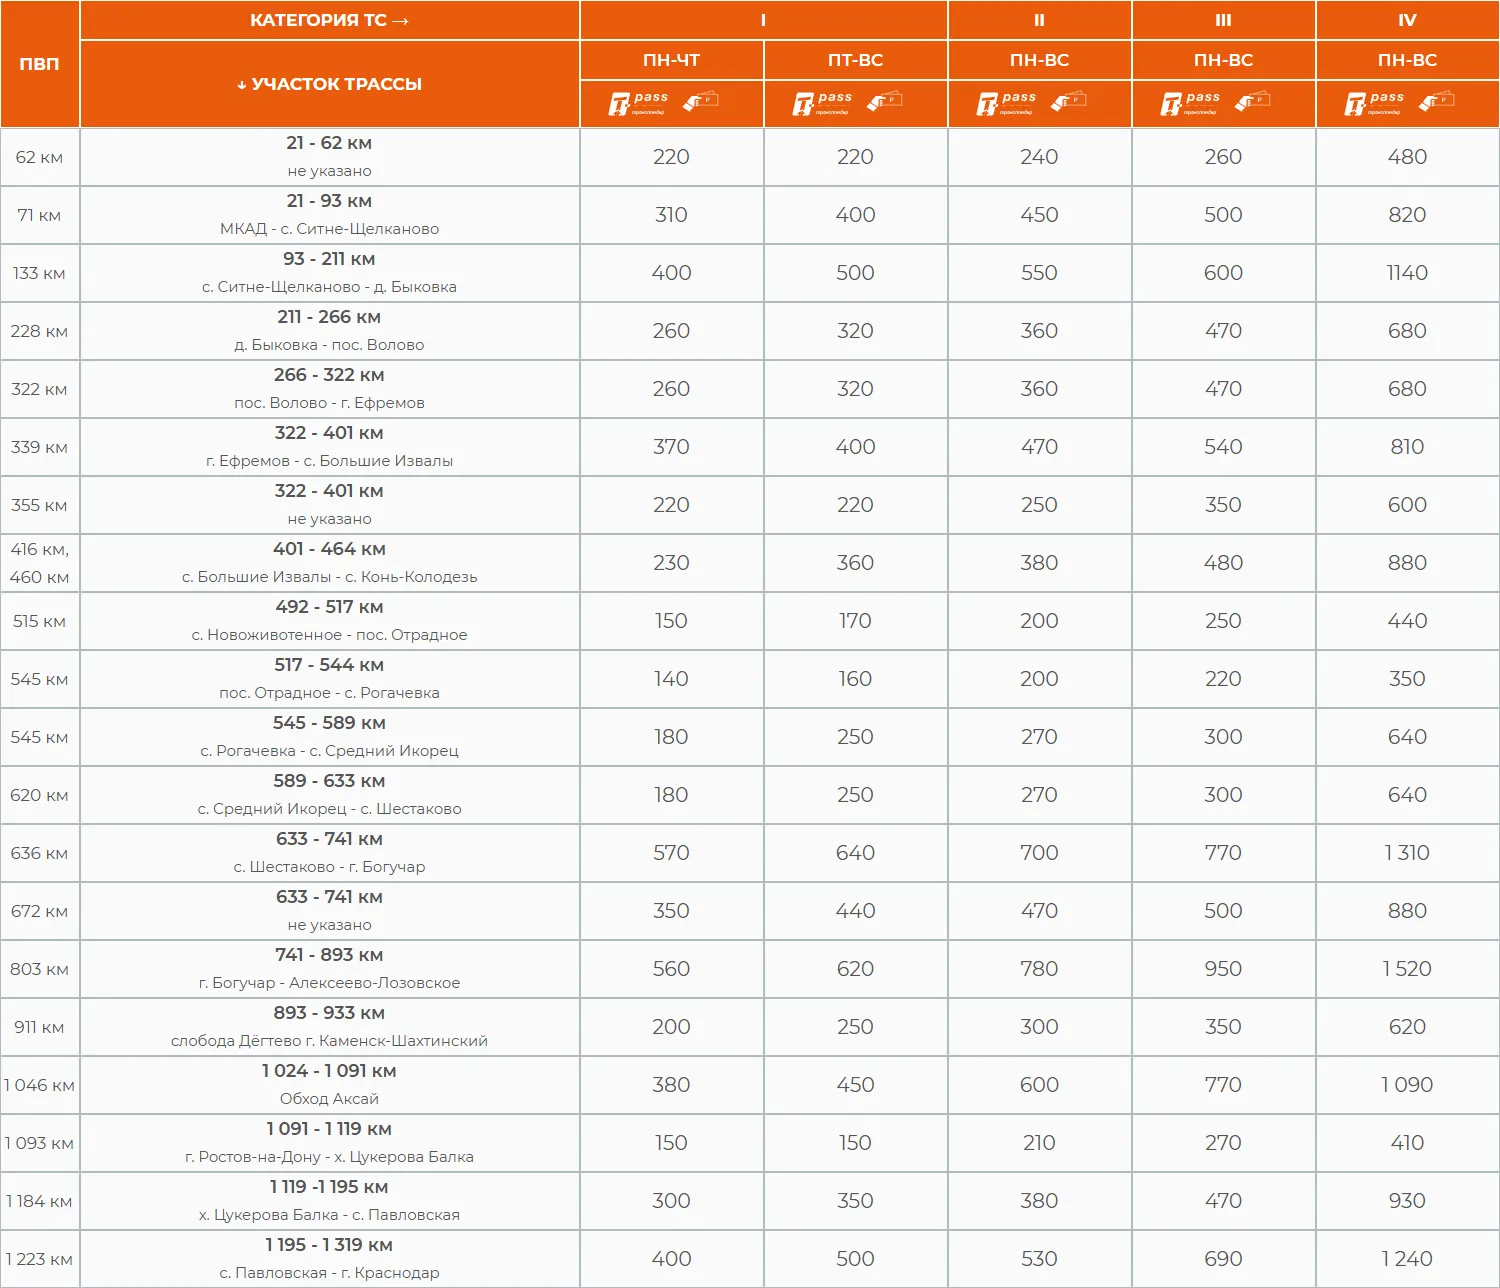Click the cash payment icon in category III column

click(x=1253, y=101)
